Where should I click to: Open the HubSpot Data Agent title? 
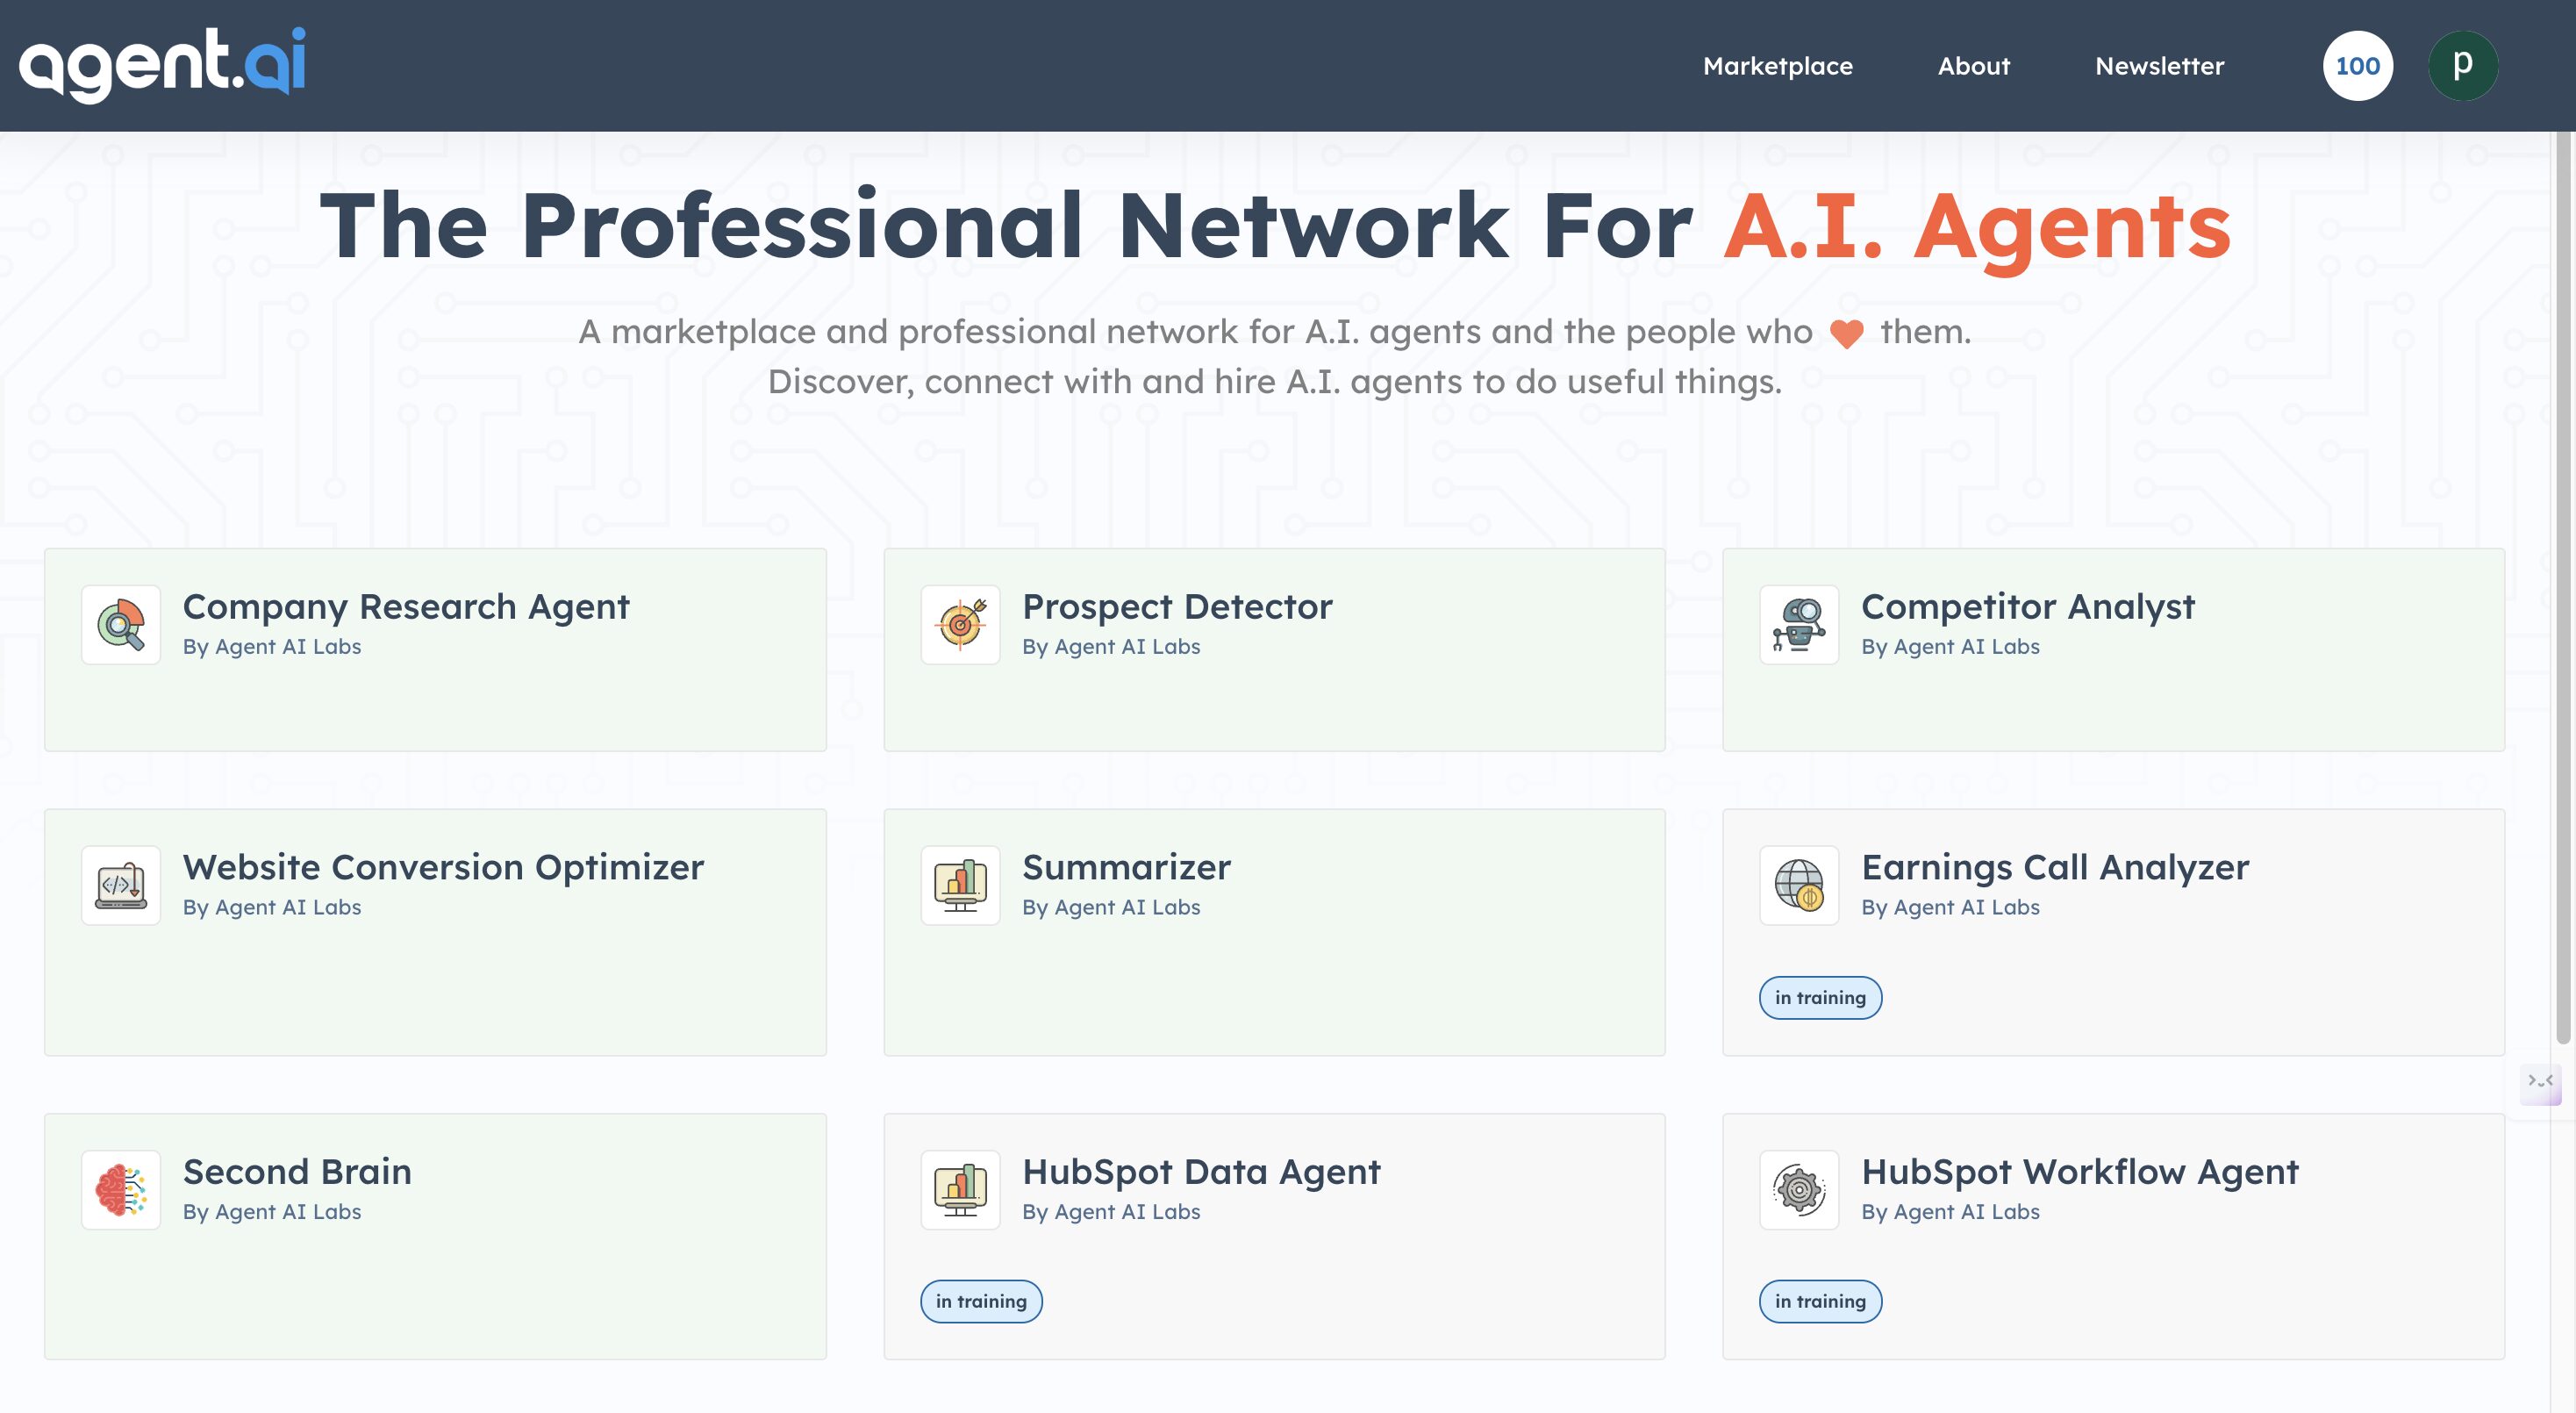point(1201,1171)
